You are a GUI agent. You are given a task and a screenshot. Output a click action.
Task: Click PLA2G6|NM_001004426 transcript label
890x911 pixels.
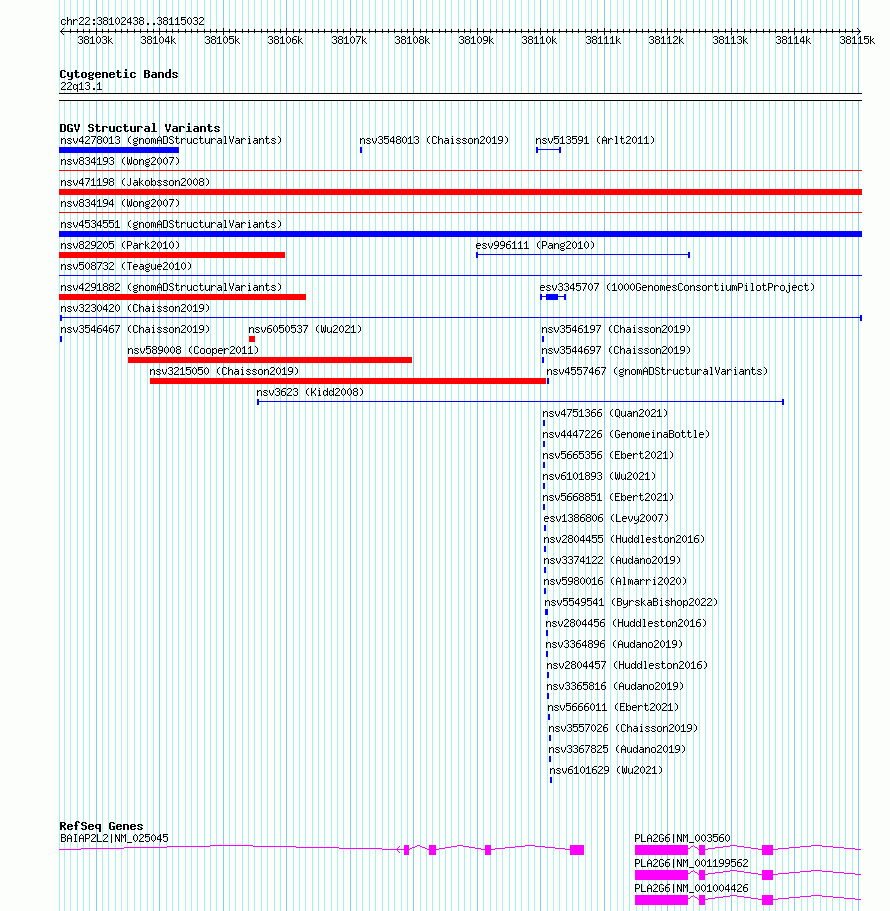691,888
